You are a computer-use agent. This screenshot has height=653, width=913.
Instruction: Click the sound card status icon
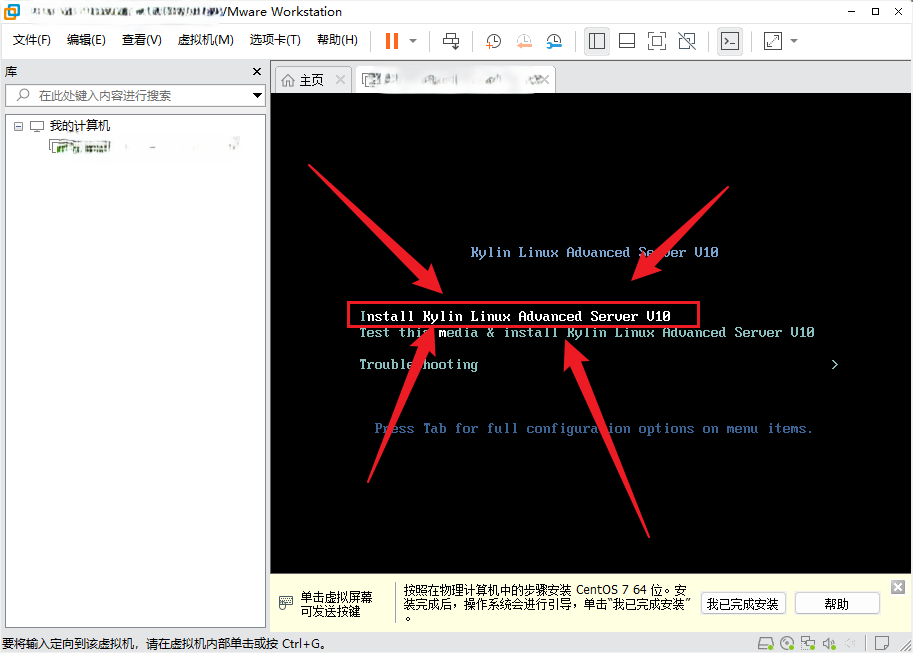(x=829, y=643)
